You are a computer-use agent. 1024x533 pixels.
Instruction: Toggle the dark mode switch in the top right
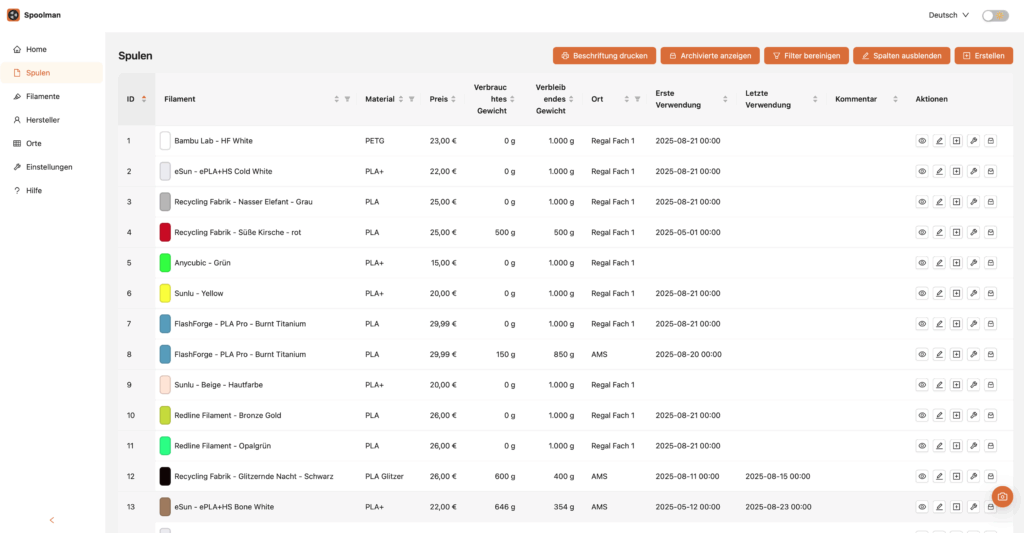(994, 15)
